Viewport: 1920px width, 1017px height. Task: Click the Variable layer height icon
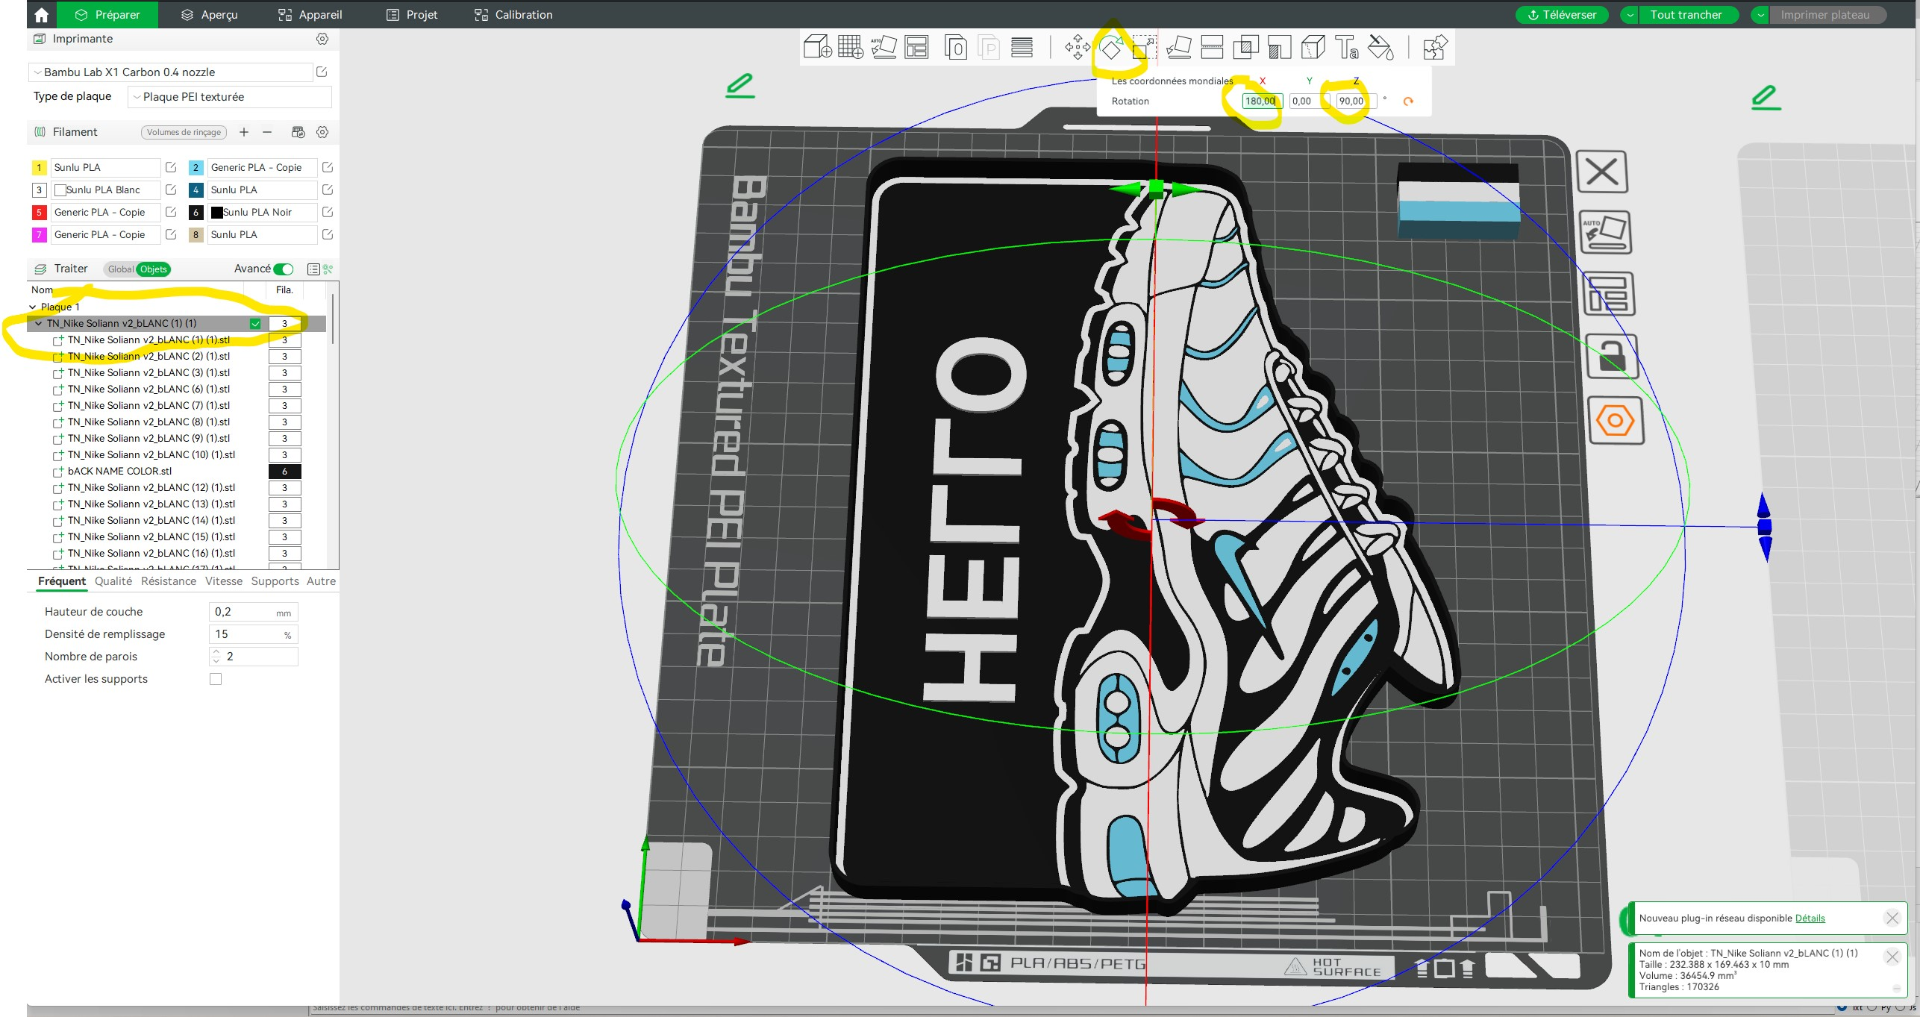coord(1022,47)
